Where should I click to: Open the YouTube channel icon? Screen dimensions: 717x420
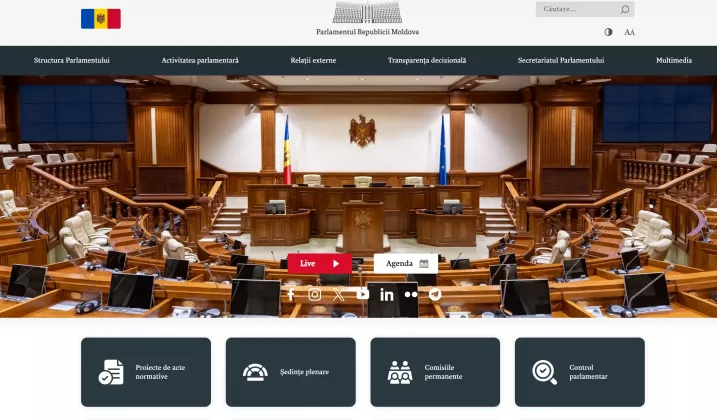tap(363, 294)
